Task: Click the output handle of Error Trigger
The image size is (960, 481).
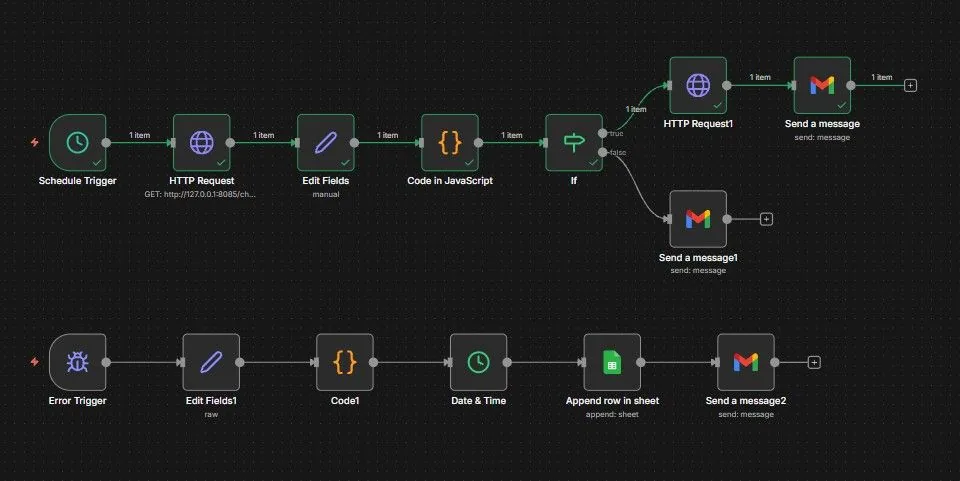Action: point(106,362)
